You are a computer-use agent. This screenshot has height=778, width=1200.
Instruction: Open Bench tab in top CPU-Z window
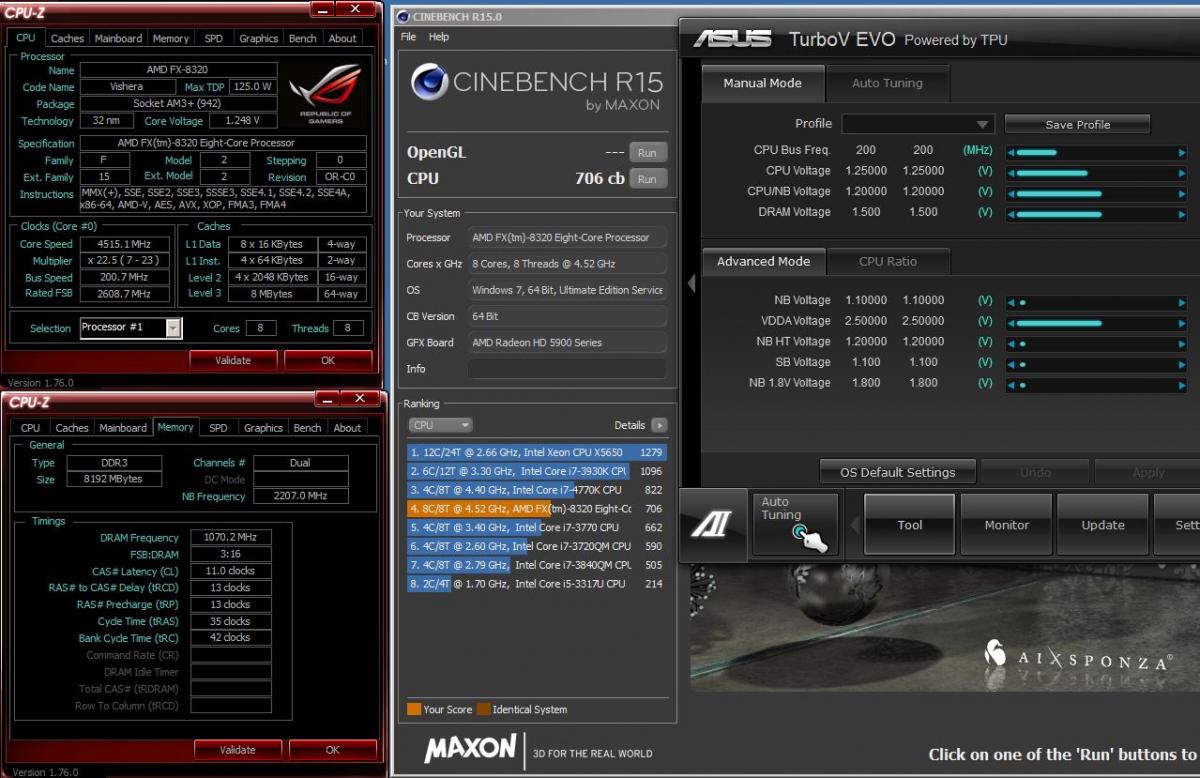coord(302,38)
